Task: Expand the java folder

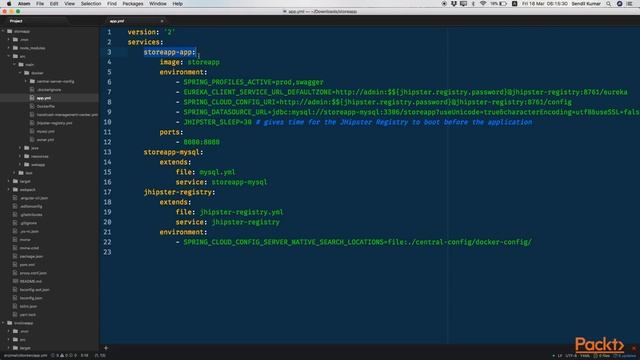Action: (x=20, y=148)
